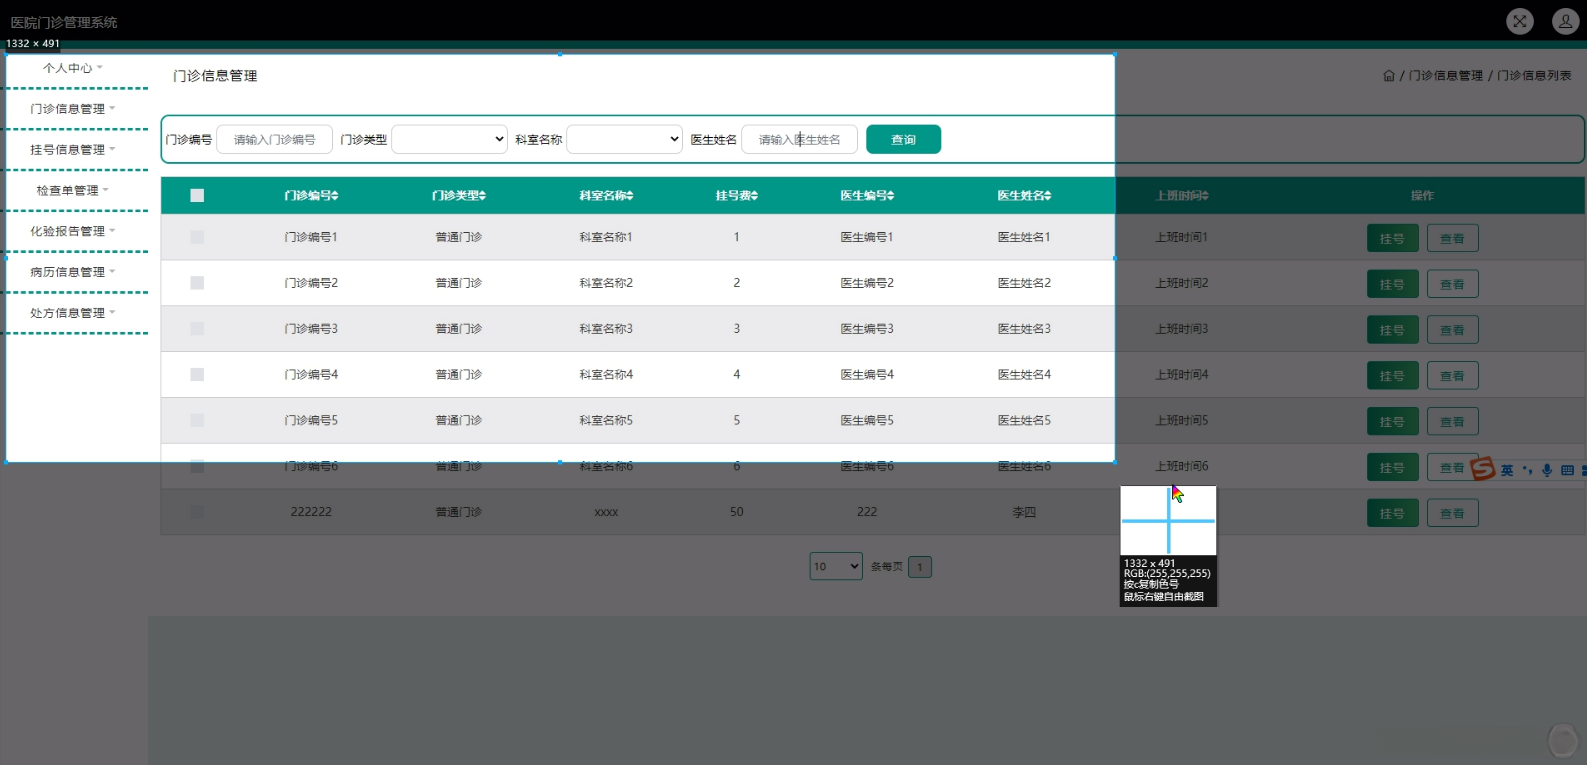The image size is (1587, 765).
Task: Click the Sogou input method S logo
Action: click(x=1482, y=468)
